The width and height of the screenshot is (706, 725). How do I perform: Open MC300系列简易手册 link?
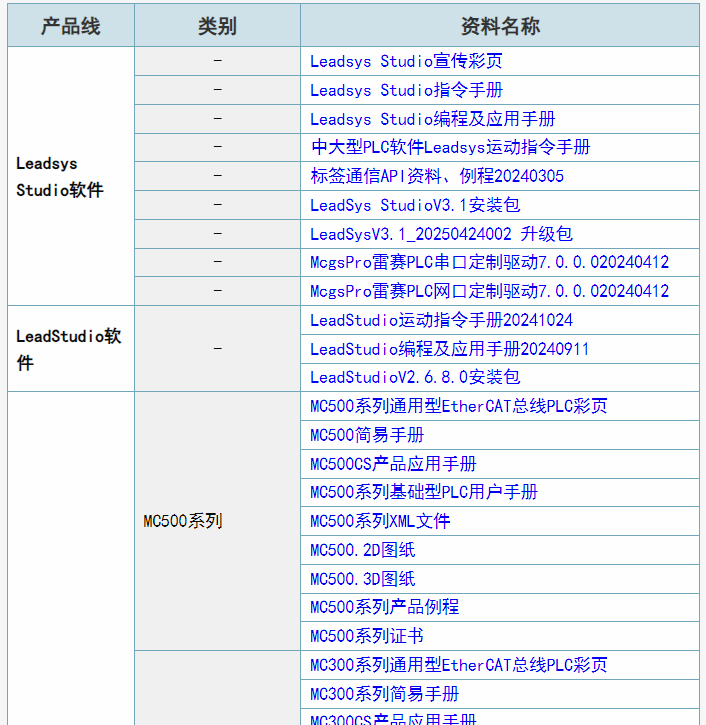click(384, 694)
